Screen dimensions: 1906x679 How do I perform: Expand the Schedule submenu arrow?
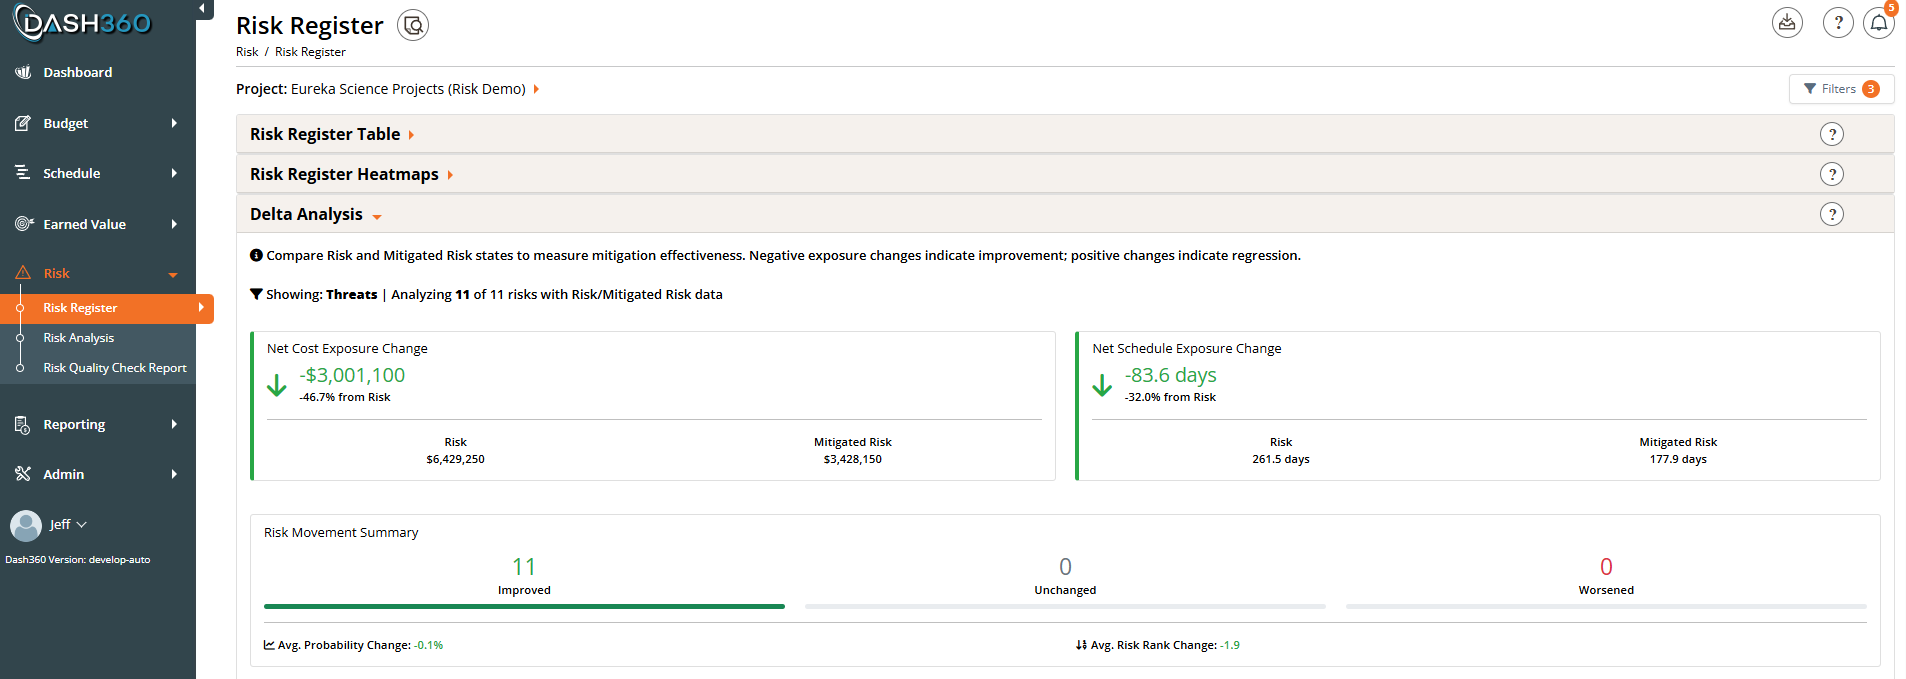[174, 173]
